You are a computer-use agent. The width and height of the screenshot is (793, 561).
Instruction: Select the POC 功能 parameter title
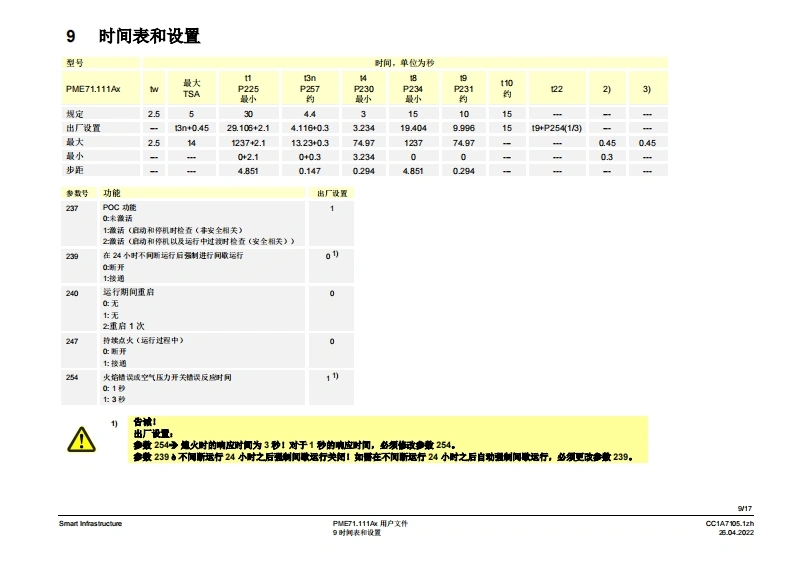tap(119, 207)
